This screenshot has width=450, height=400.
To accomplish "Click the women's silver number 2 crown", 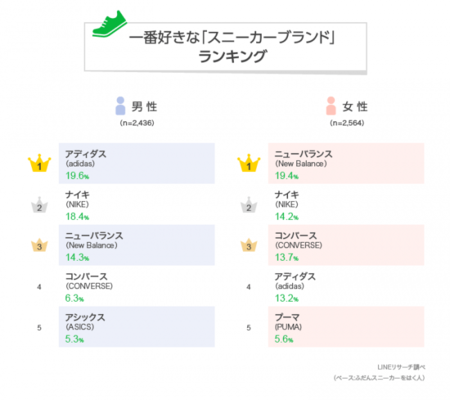I will [x=249, y=205].
